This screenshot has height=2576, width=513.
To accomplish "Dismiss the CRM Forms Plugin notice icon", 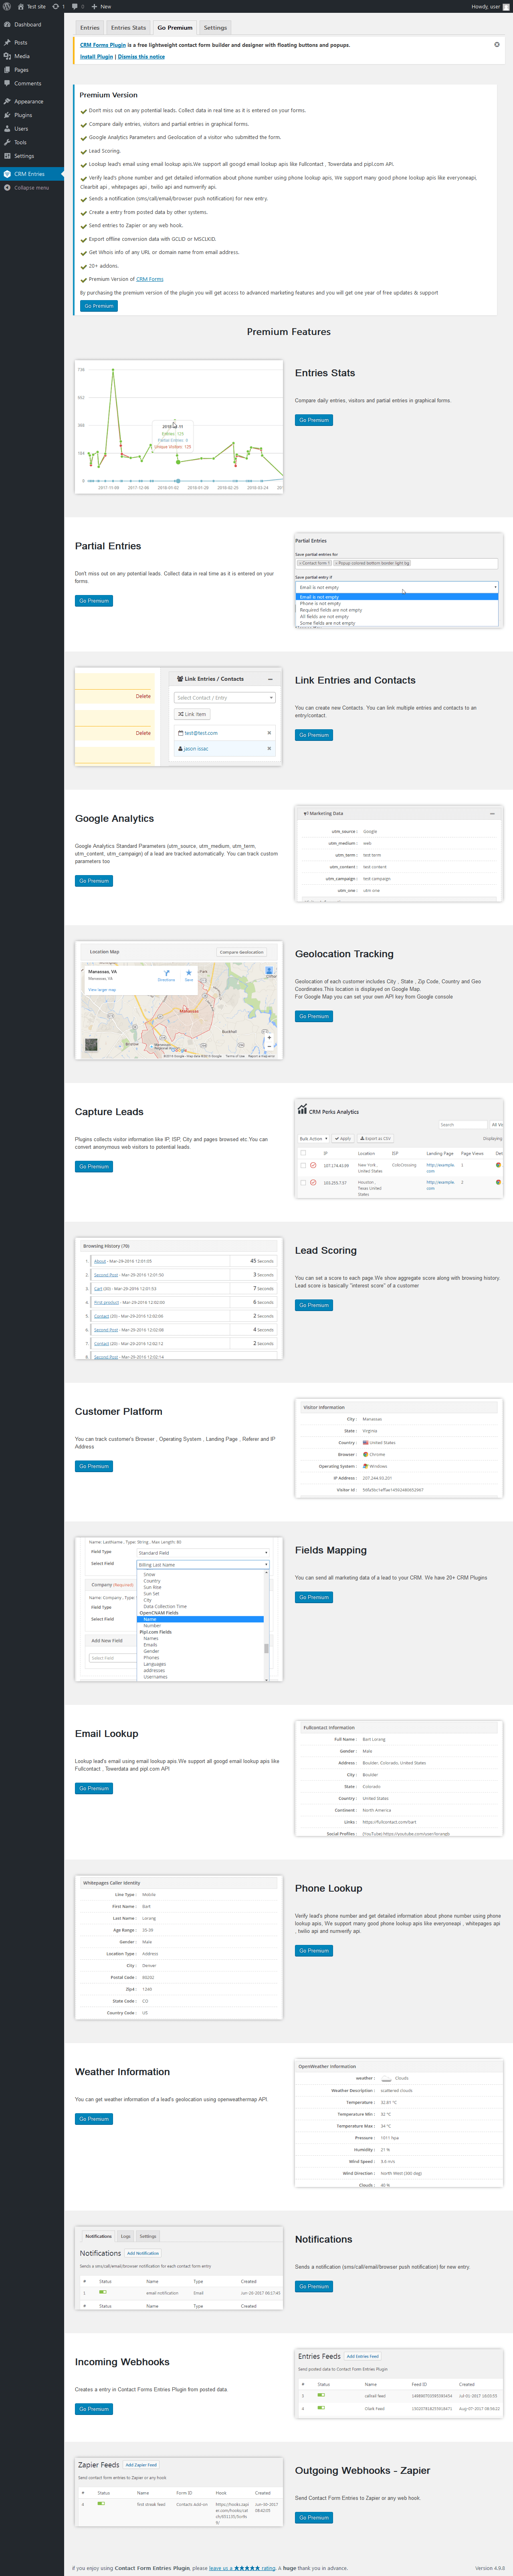I will pyautogui.click(x=497, y=44).
